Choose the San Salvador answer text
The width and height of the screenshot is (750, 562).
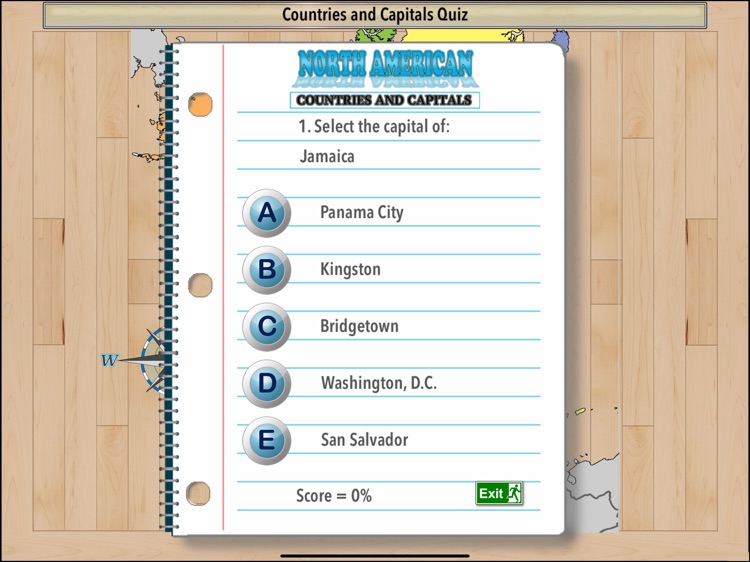(364, 440)
